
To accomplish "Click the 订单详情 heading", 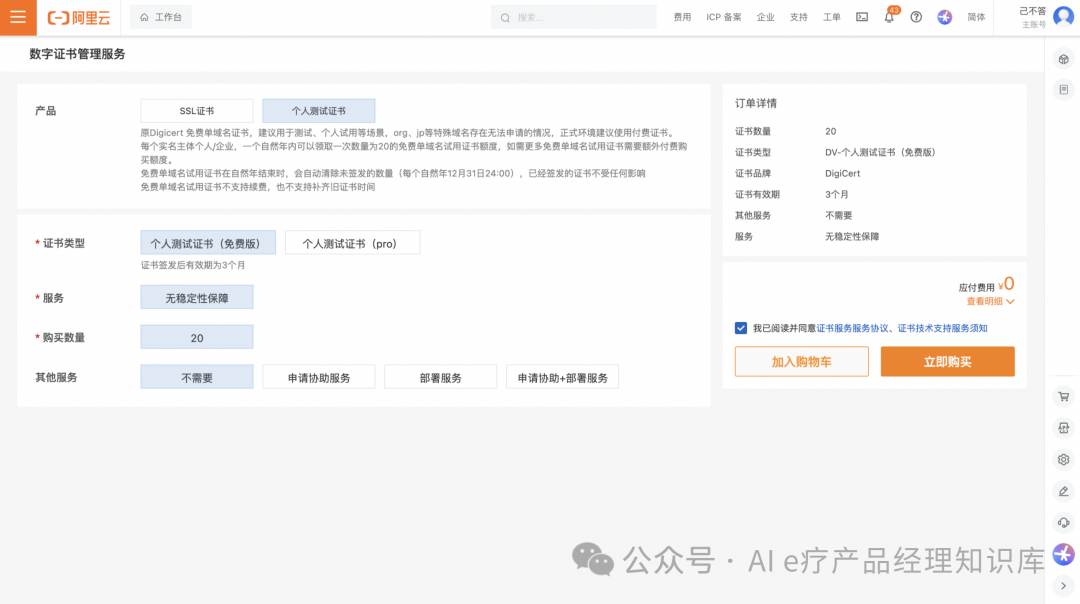I will 756,103.
